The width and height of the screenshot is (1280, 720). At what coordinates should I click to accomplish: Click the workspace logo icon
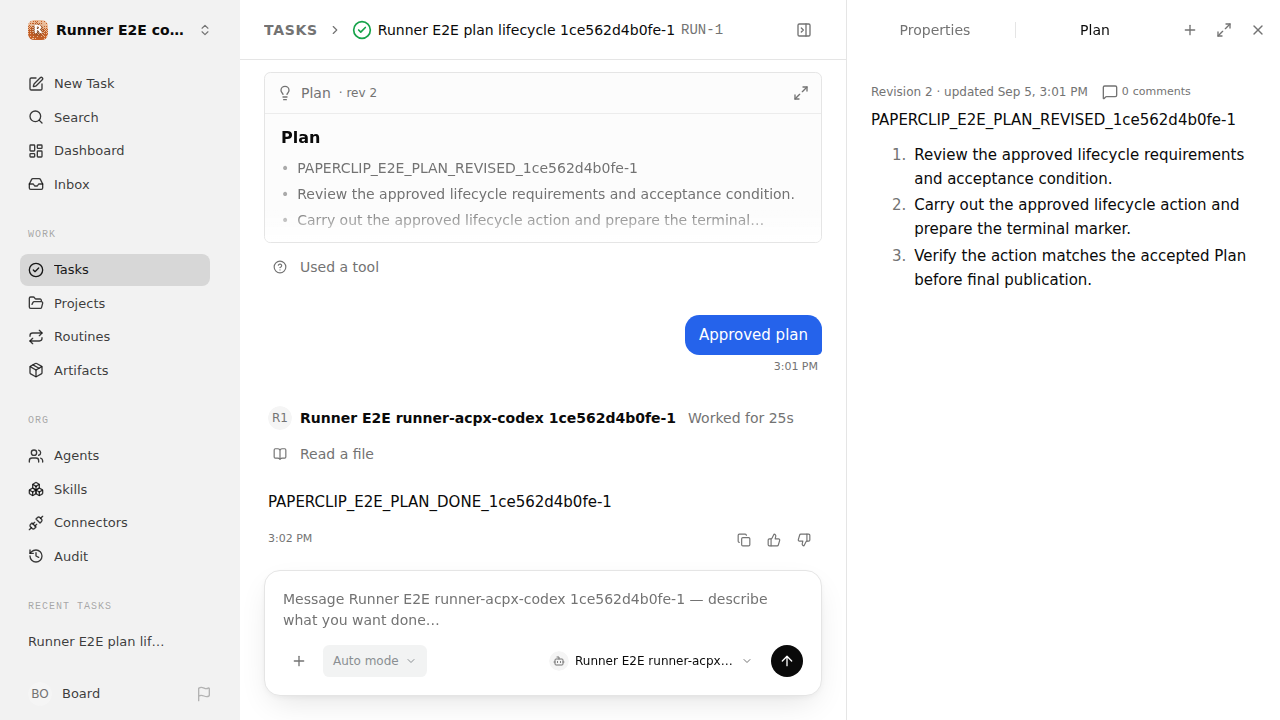[x=37, y=30]
